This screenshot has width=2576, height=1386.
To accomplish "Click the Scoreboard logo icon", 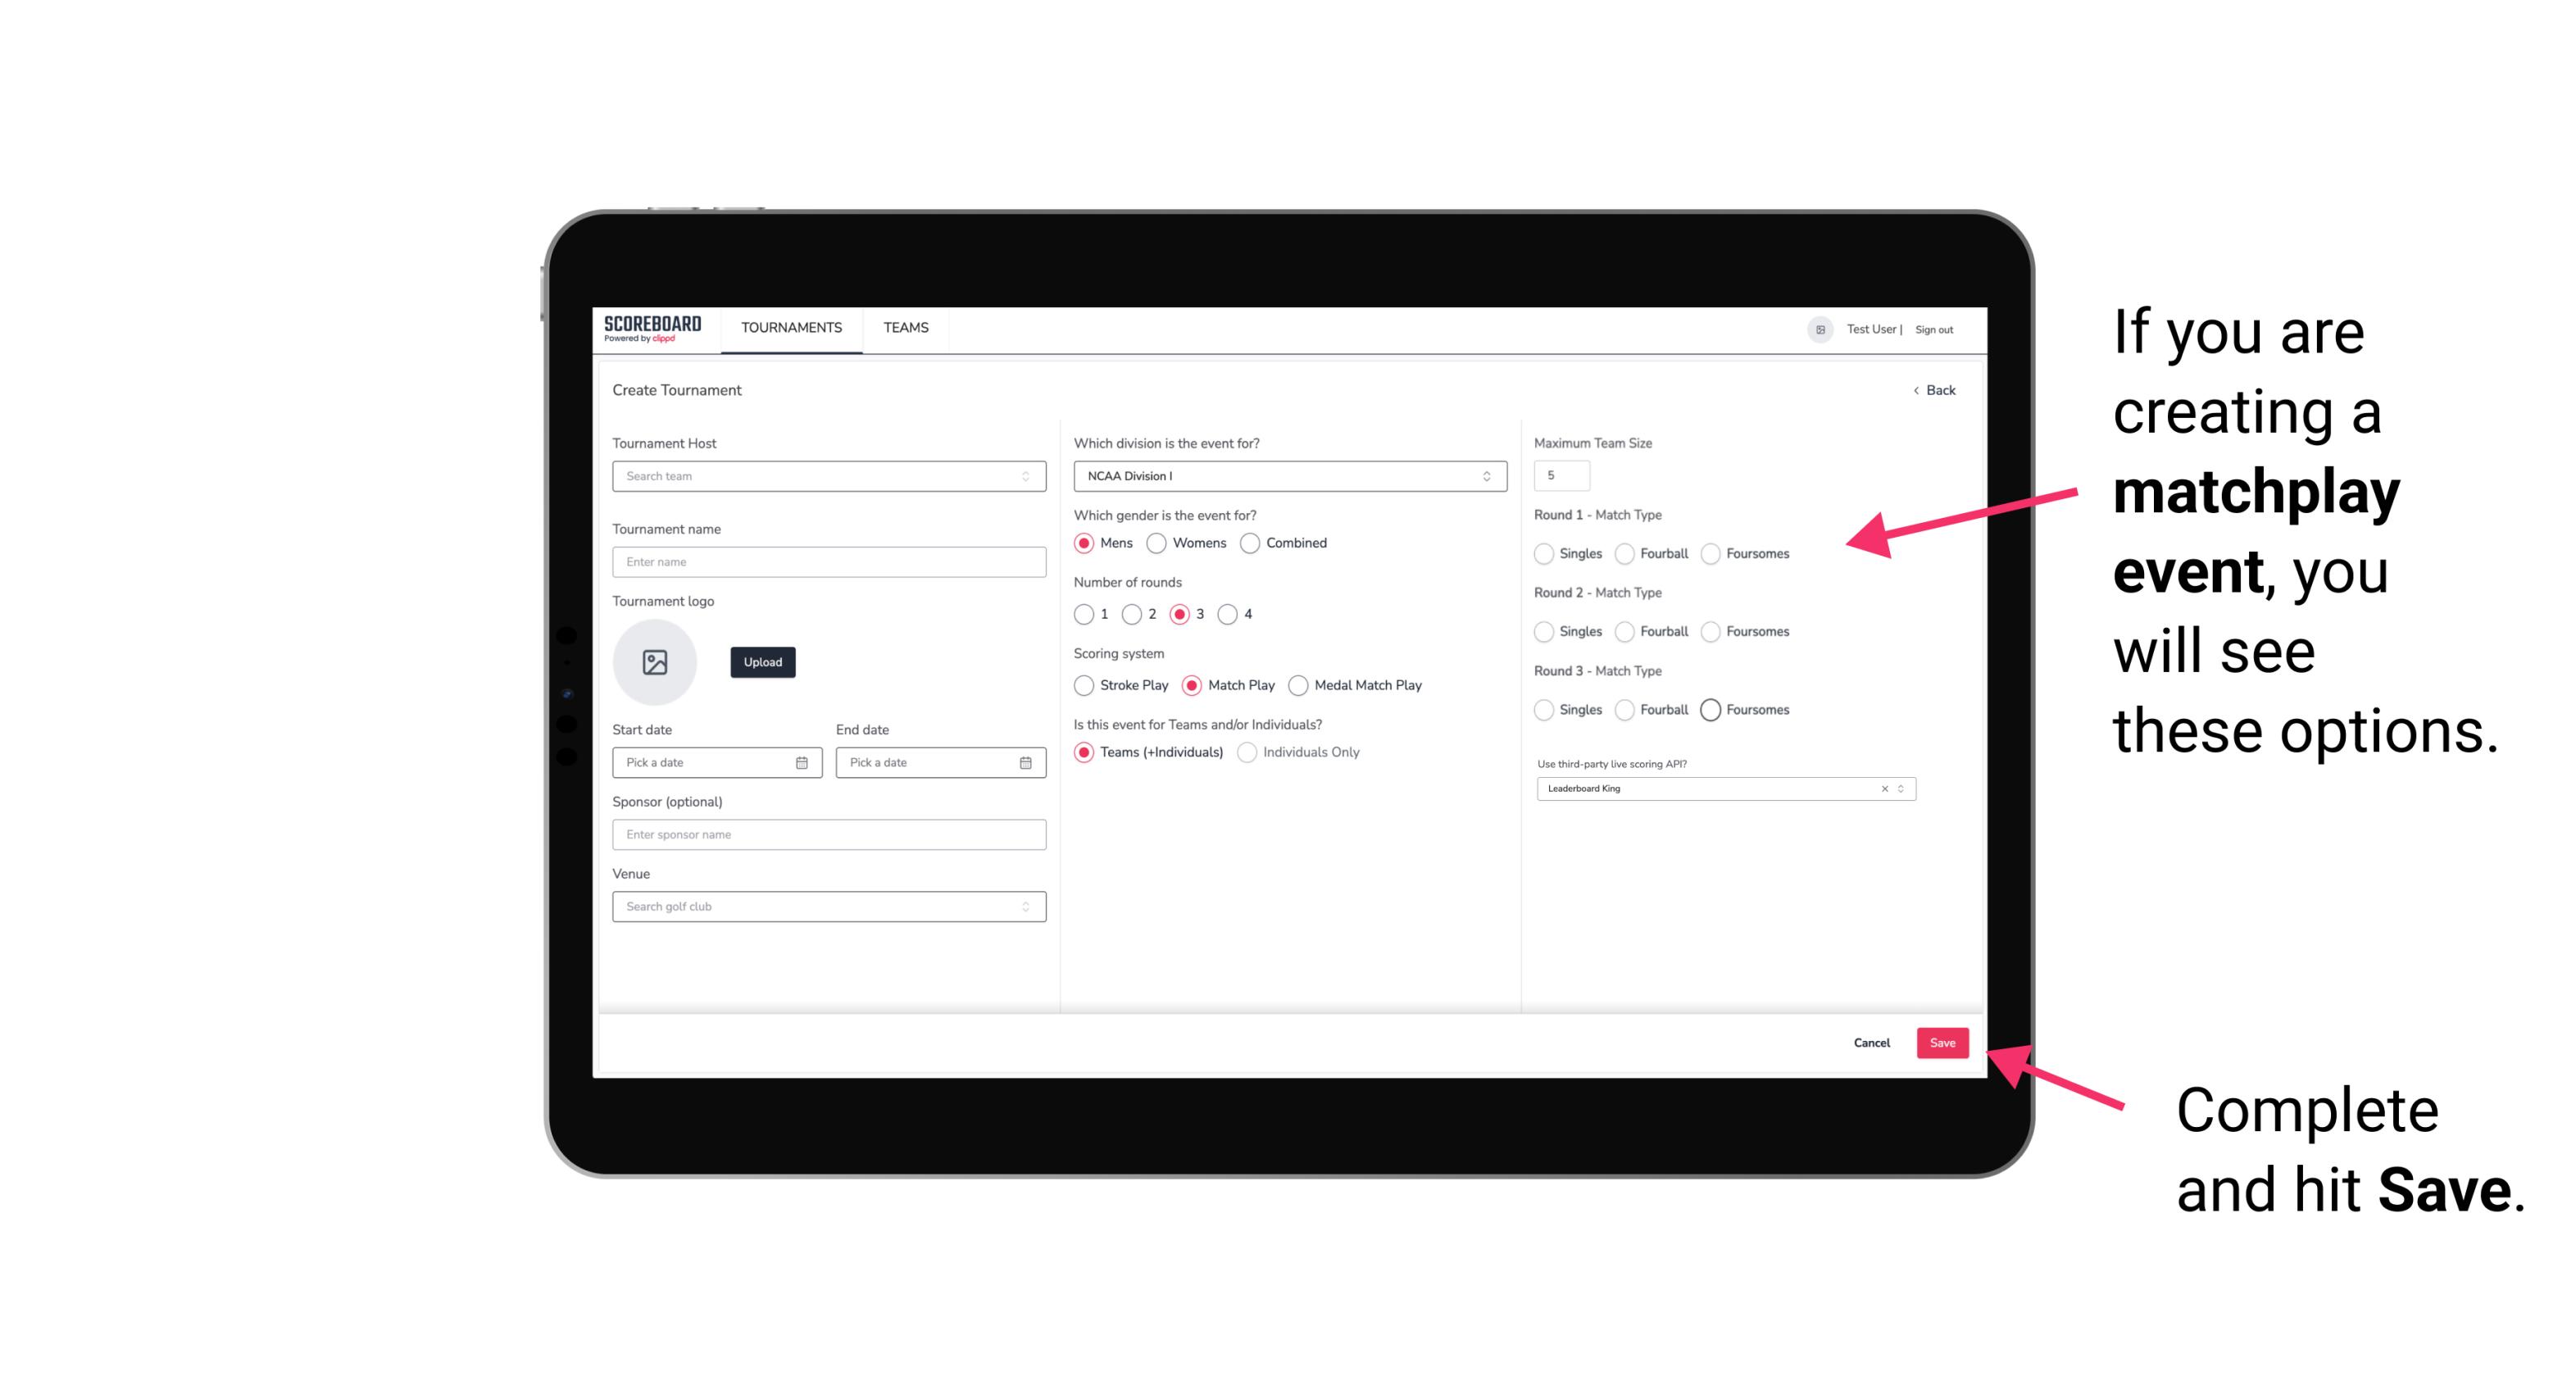I will point(652,328).
